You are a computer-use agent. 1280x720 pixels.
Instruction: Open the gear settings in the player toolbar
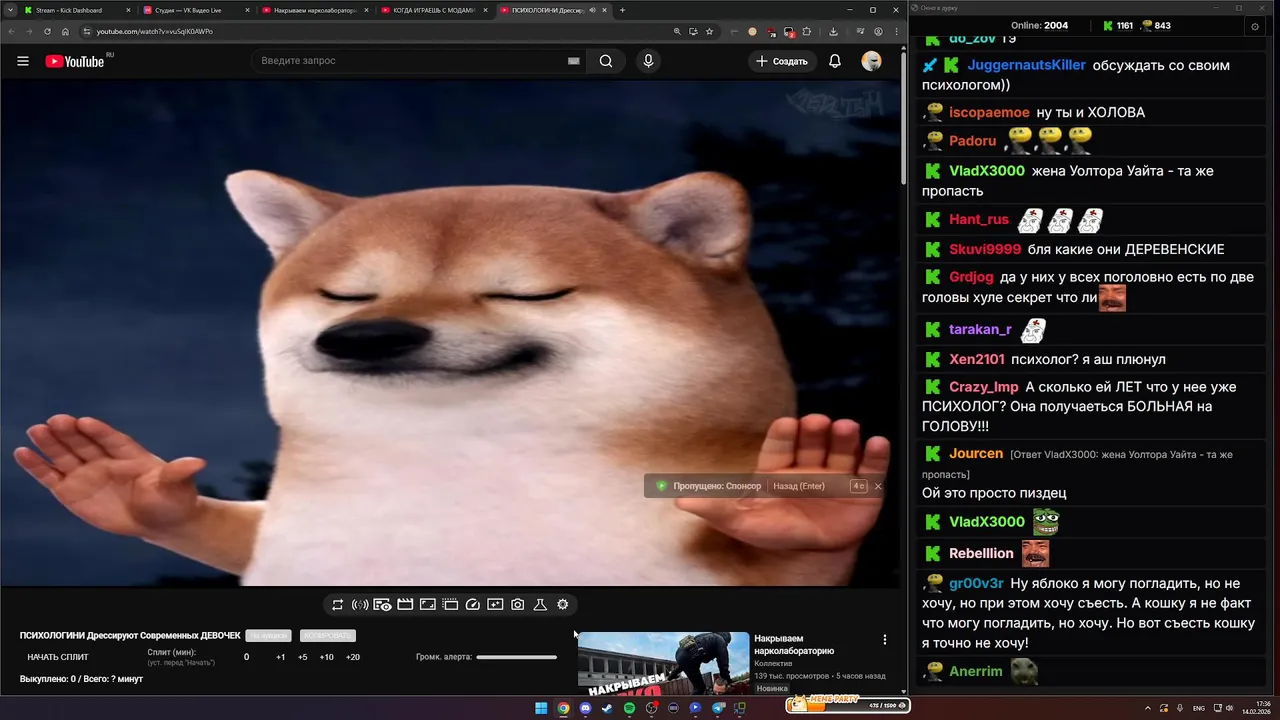[x=563, y=605]
